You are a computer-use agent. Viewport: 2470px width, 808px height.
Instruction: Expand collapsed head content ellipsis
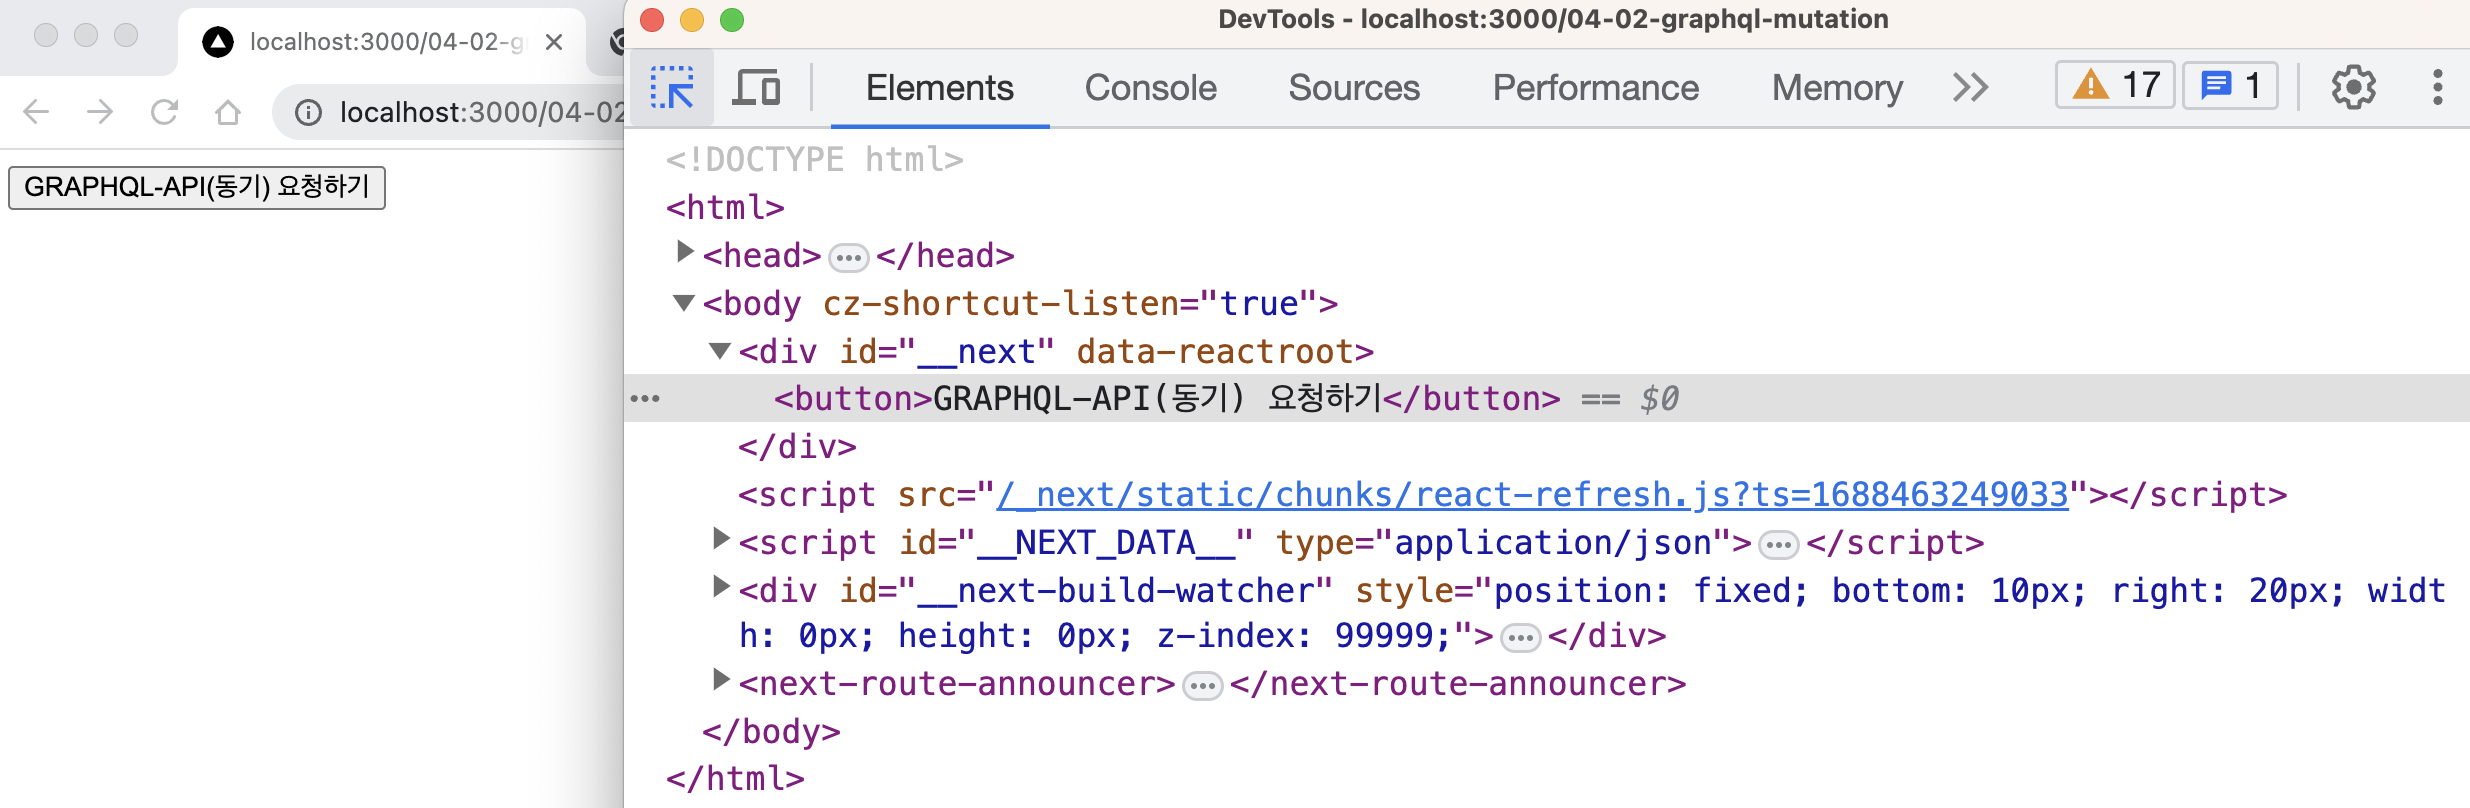tap(848, 258)
